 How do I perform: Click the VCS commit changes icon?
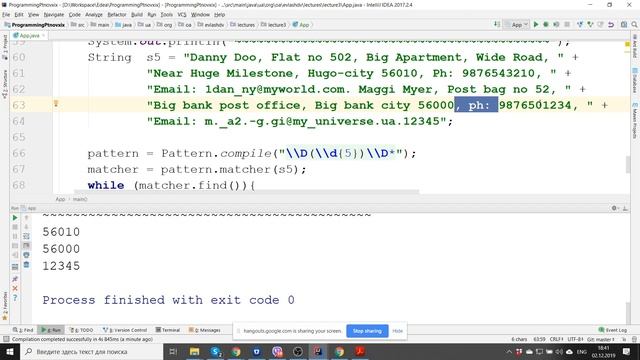point(590,24)
